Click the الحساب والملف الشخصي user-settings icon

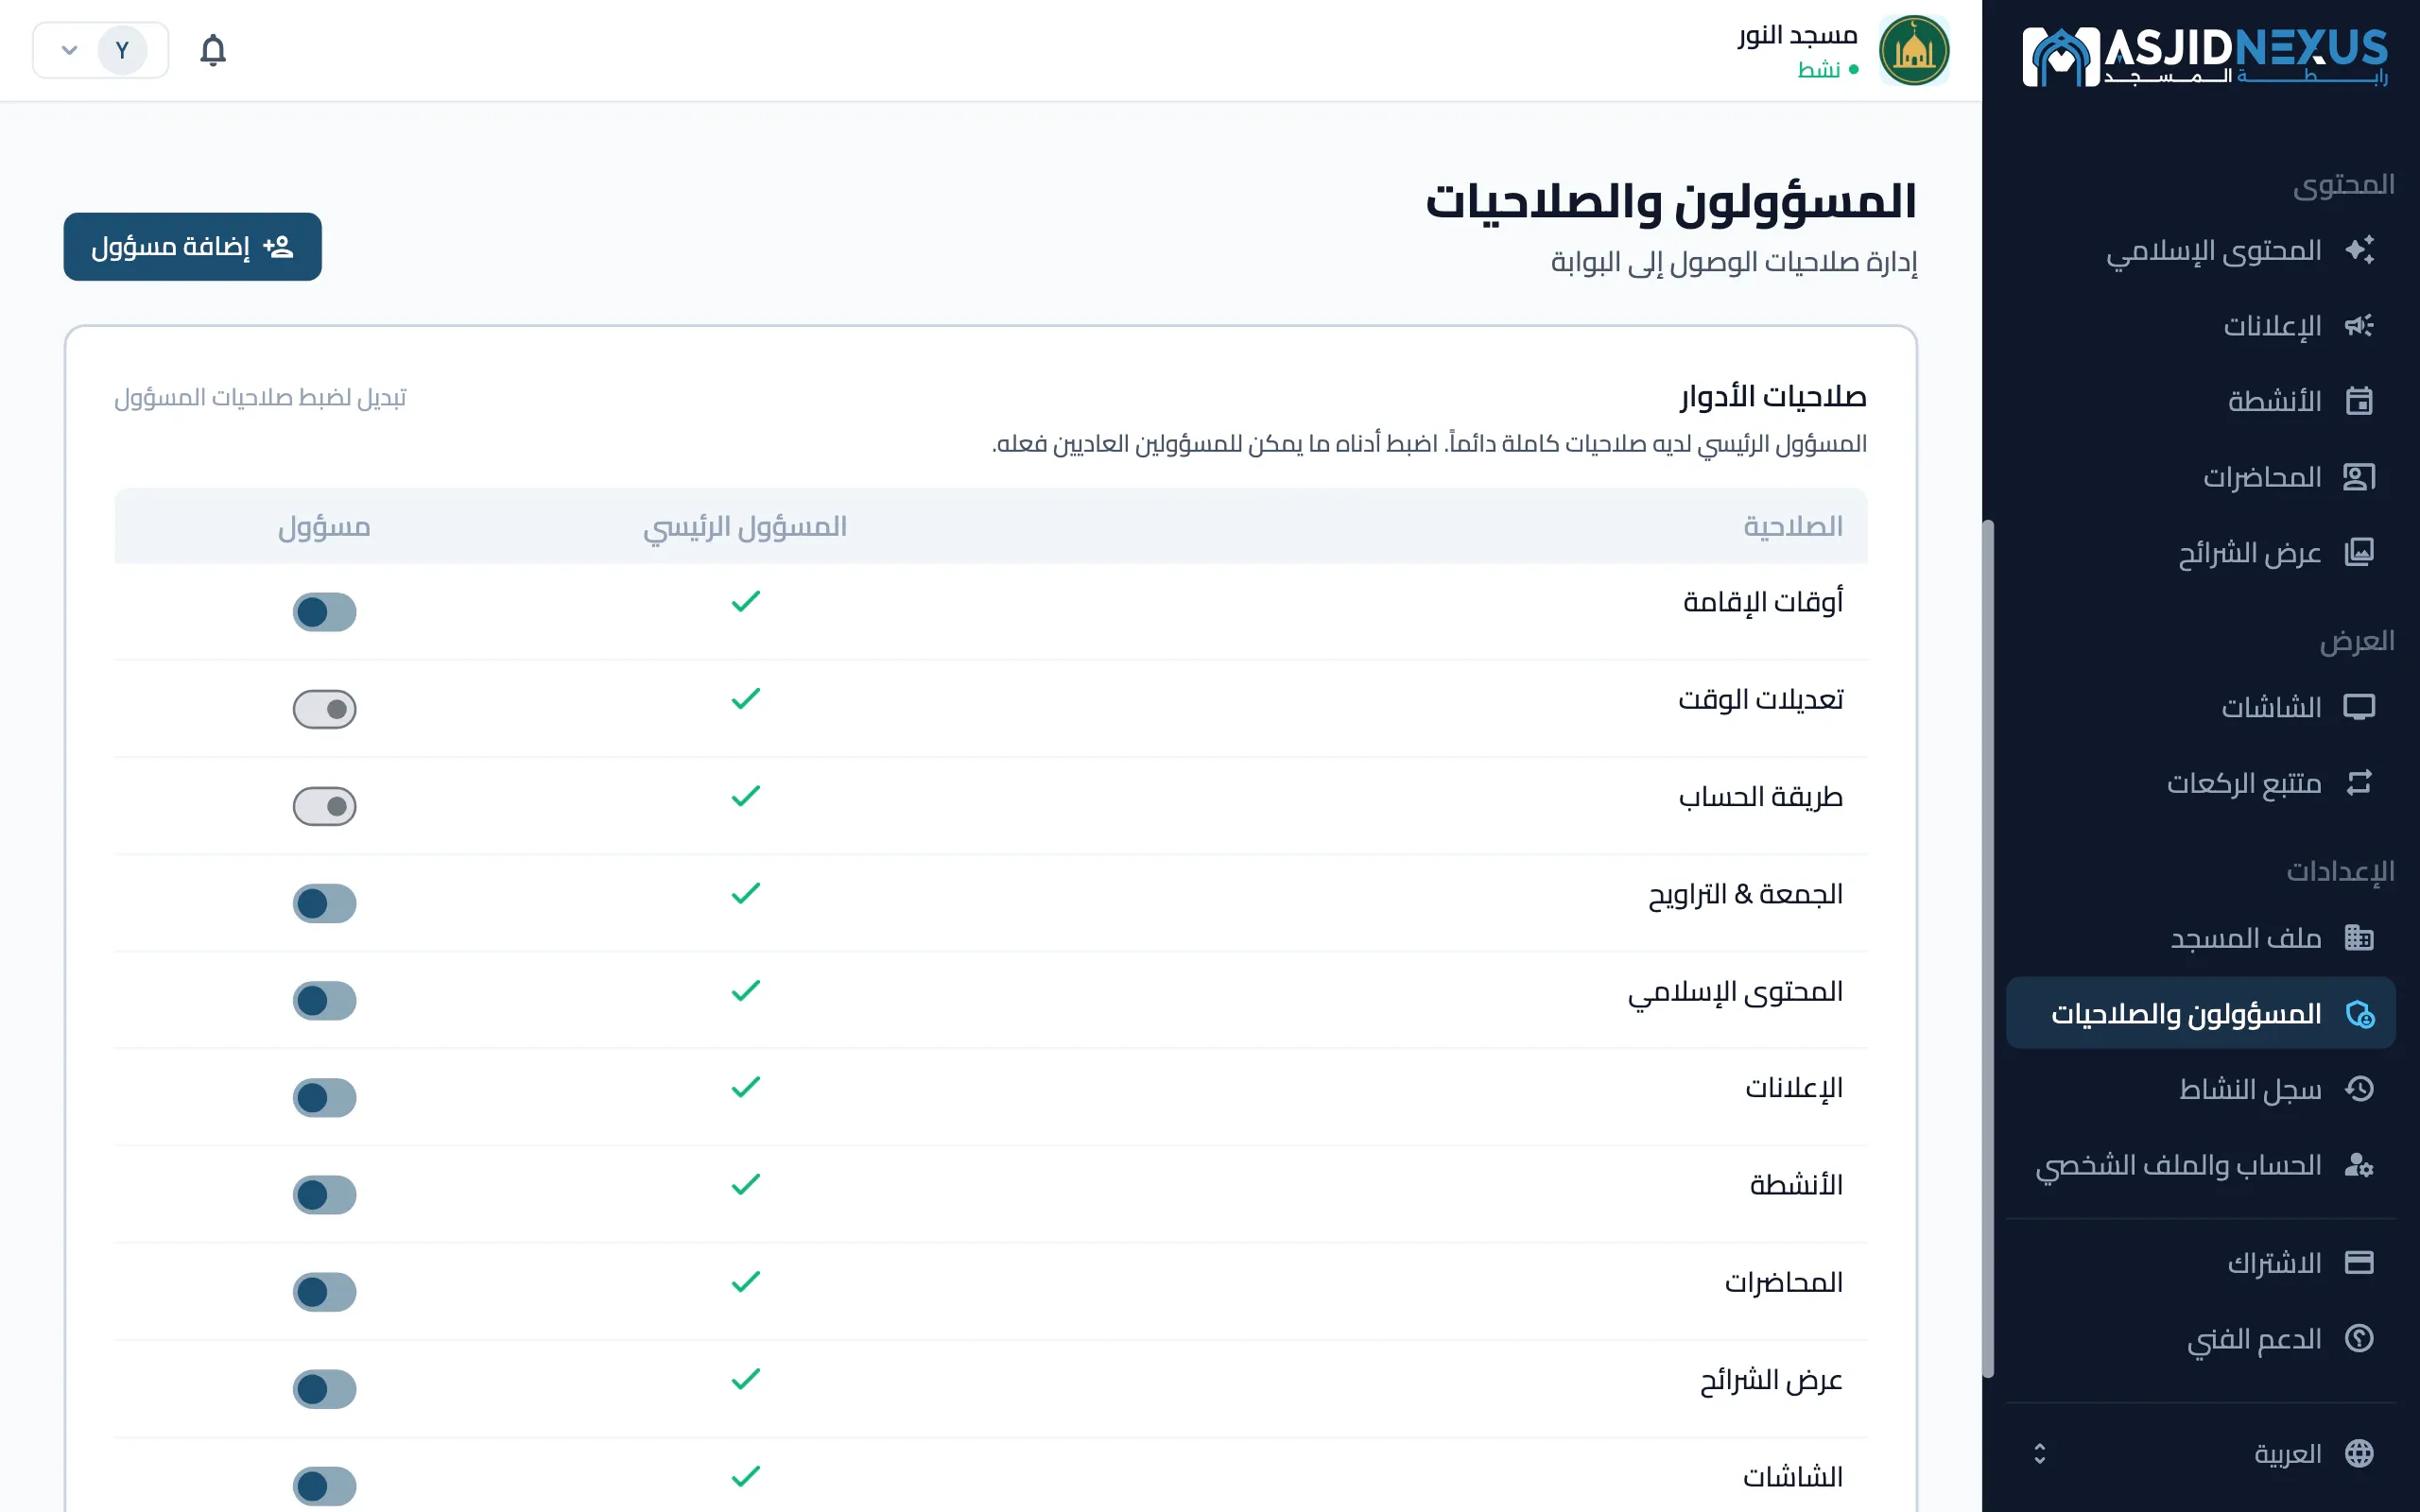coord(2359,1165)
